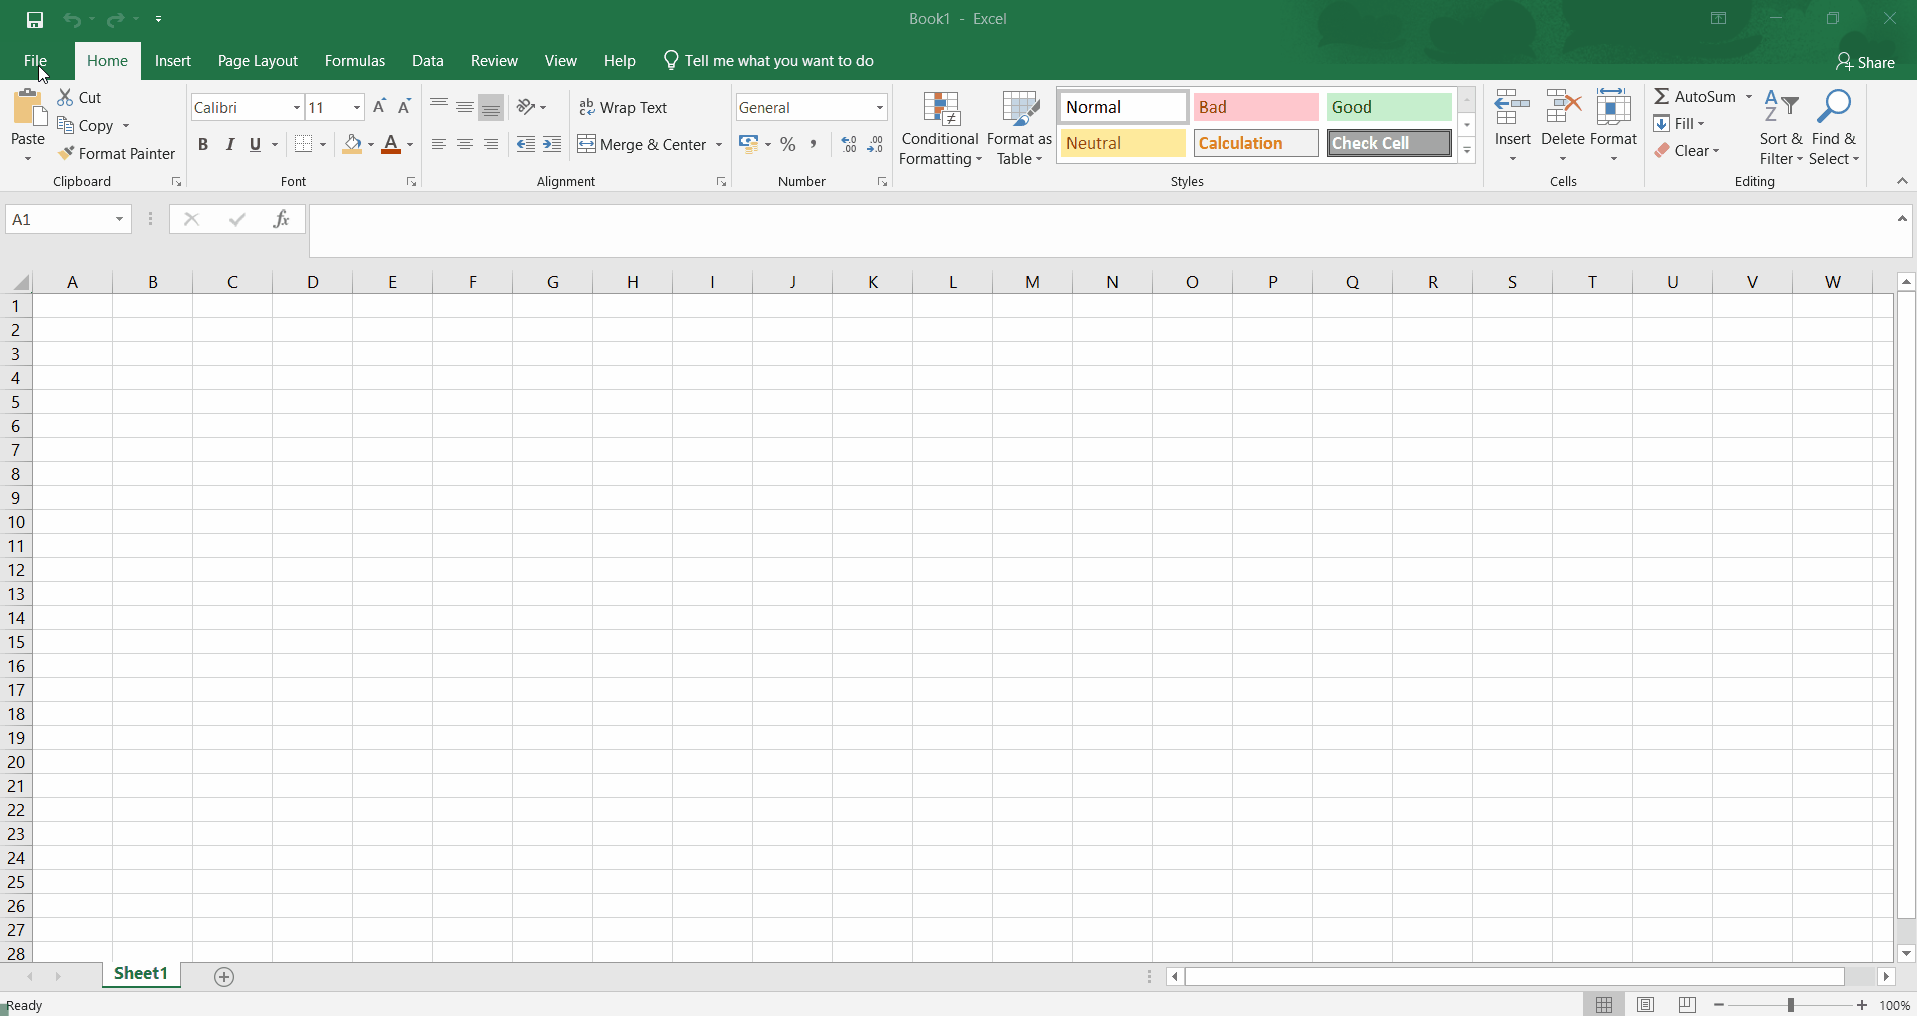Click the Format Painter brush icon
Screen dimensions: 1917x1016
click(x=66, y=153)
